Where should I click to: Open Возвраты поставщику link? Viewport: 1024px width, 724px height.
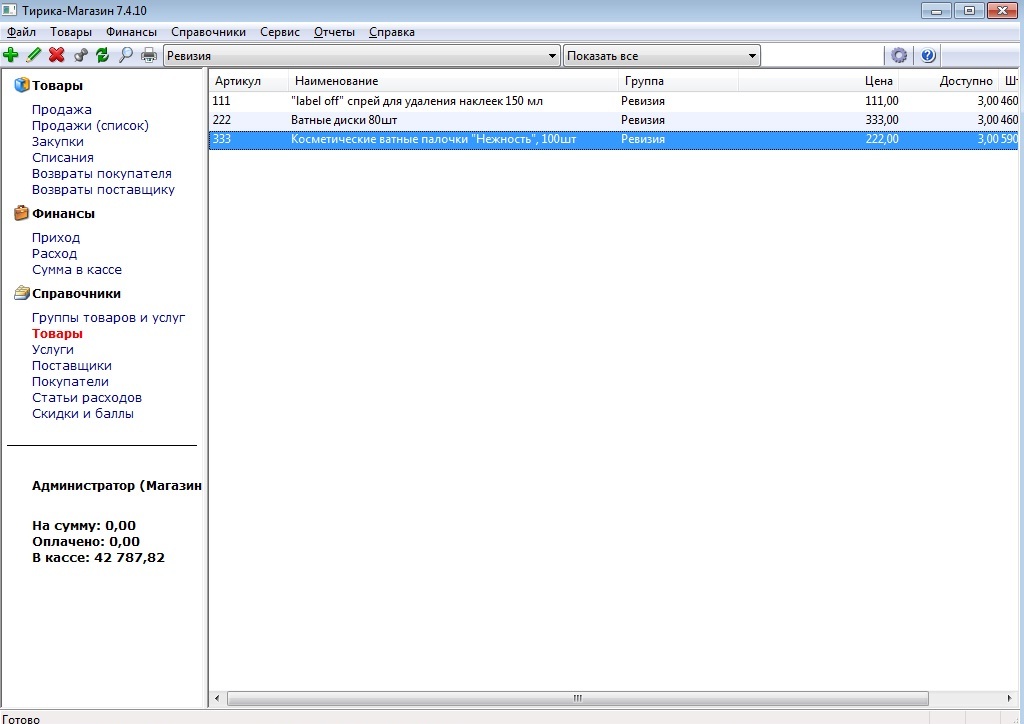103,189
